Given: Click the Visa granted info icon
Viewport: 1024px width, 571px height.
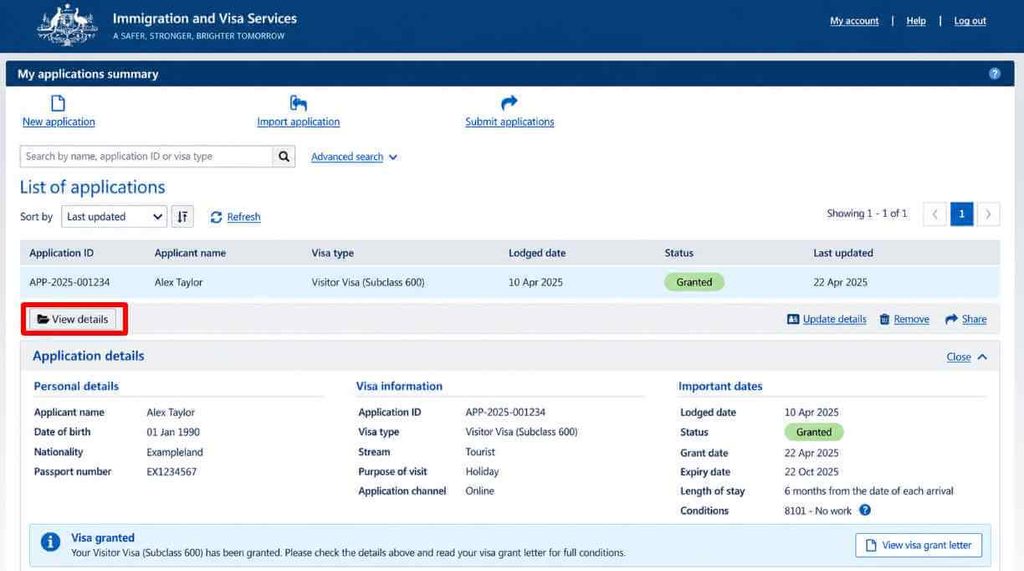Looking at the screenshot, I should [x=50, y=542].
